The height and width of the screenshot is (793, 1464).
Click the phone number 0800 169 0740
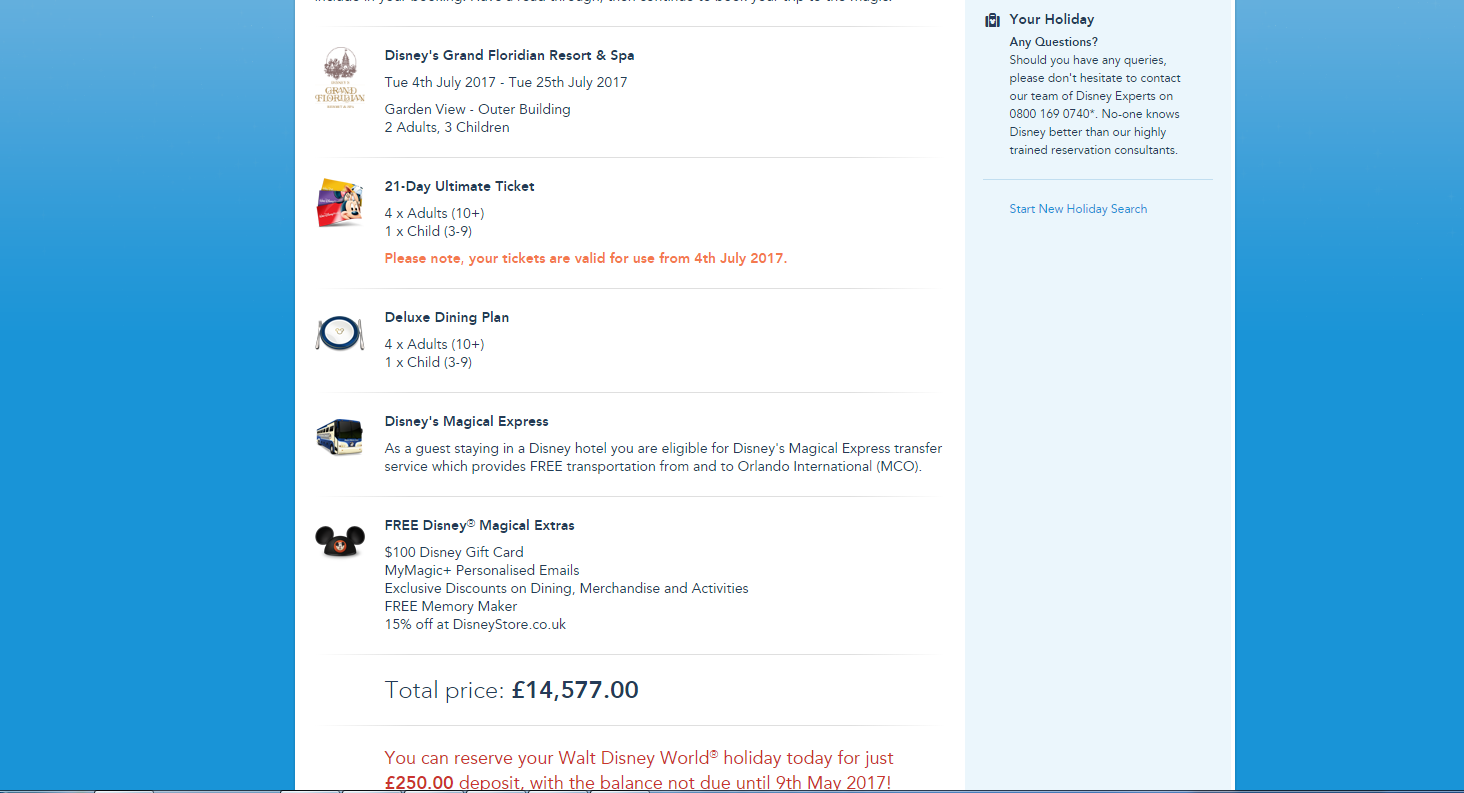coord(1049,114)
